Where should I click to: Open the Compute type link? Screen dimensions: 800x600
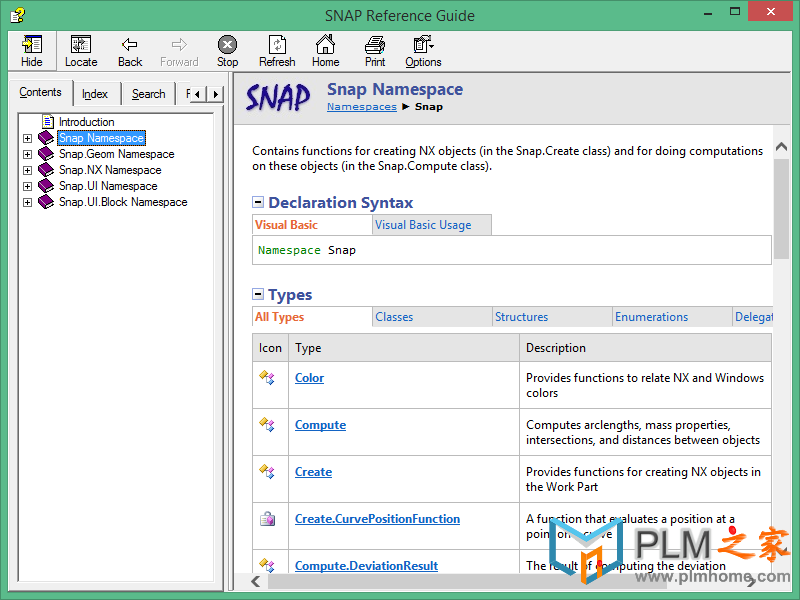(320, 425)
